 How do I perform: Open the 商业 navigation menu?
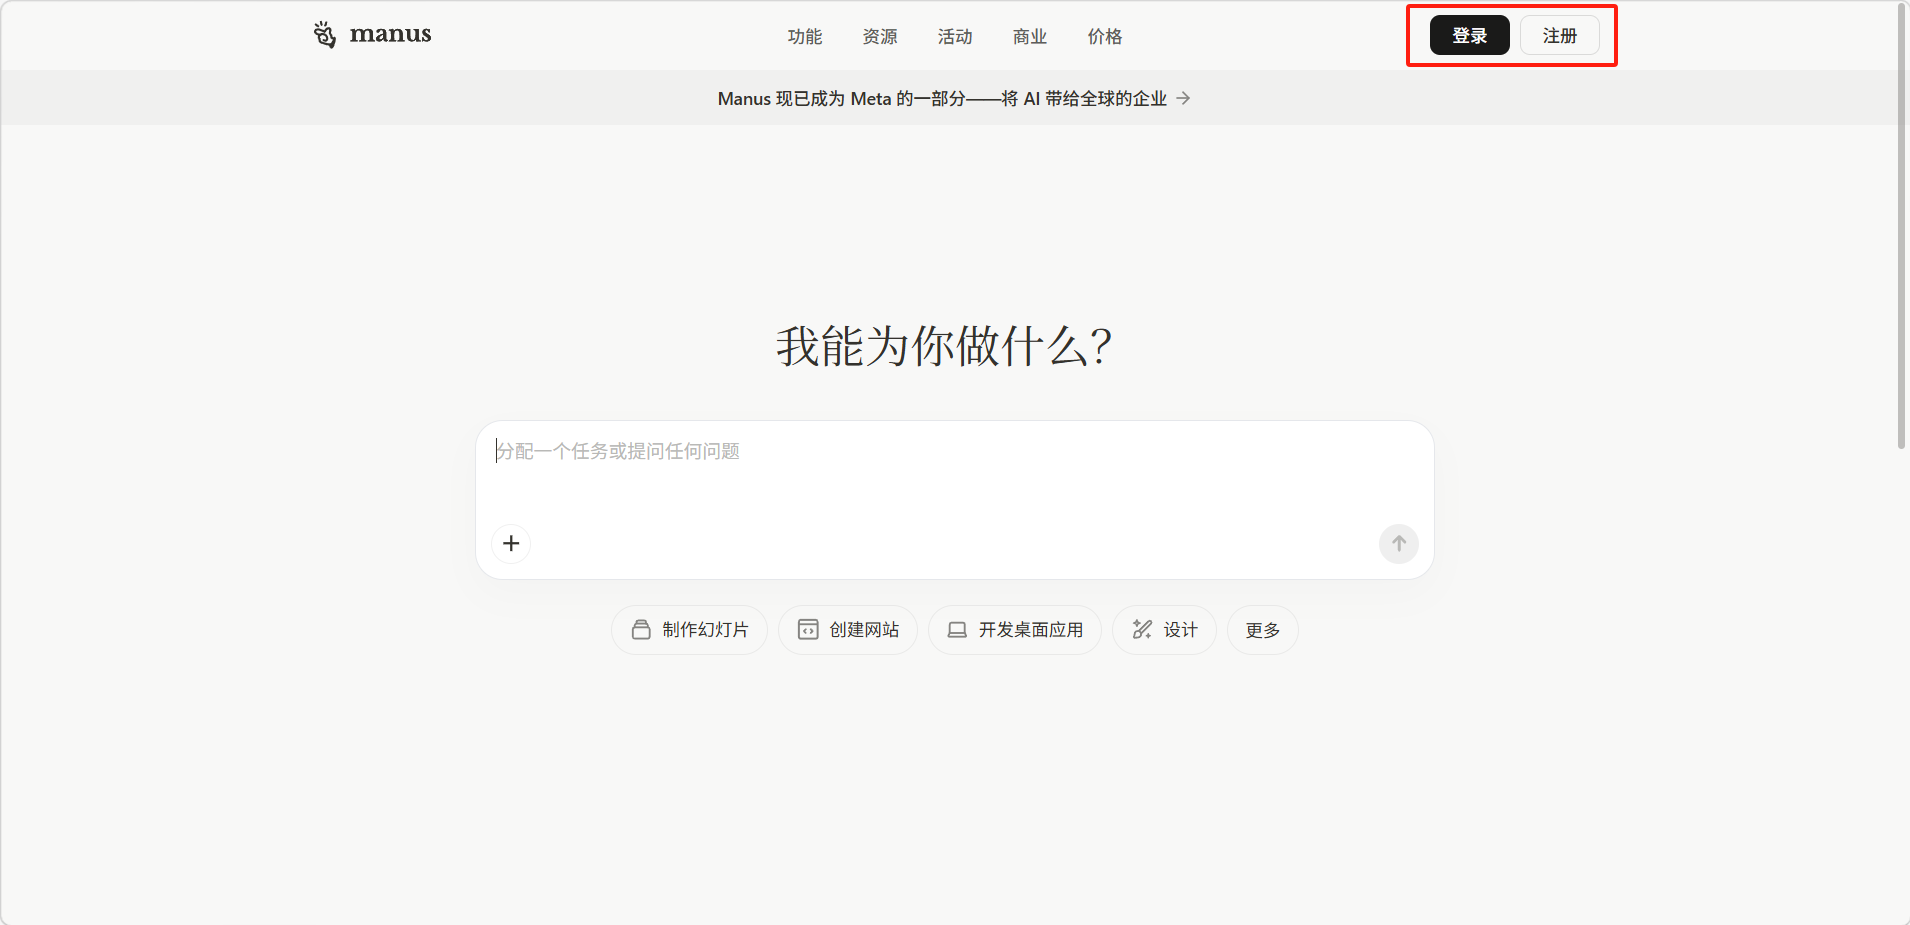tap(1029, 37)
